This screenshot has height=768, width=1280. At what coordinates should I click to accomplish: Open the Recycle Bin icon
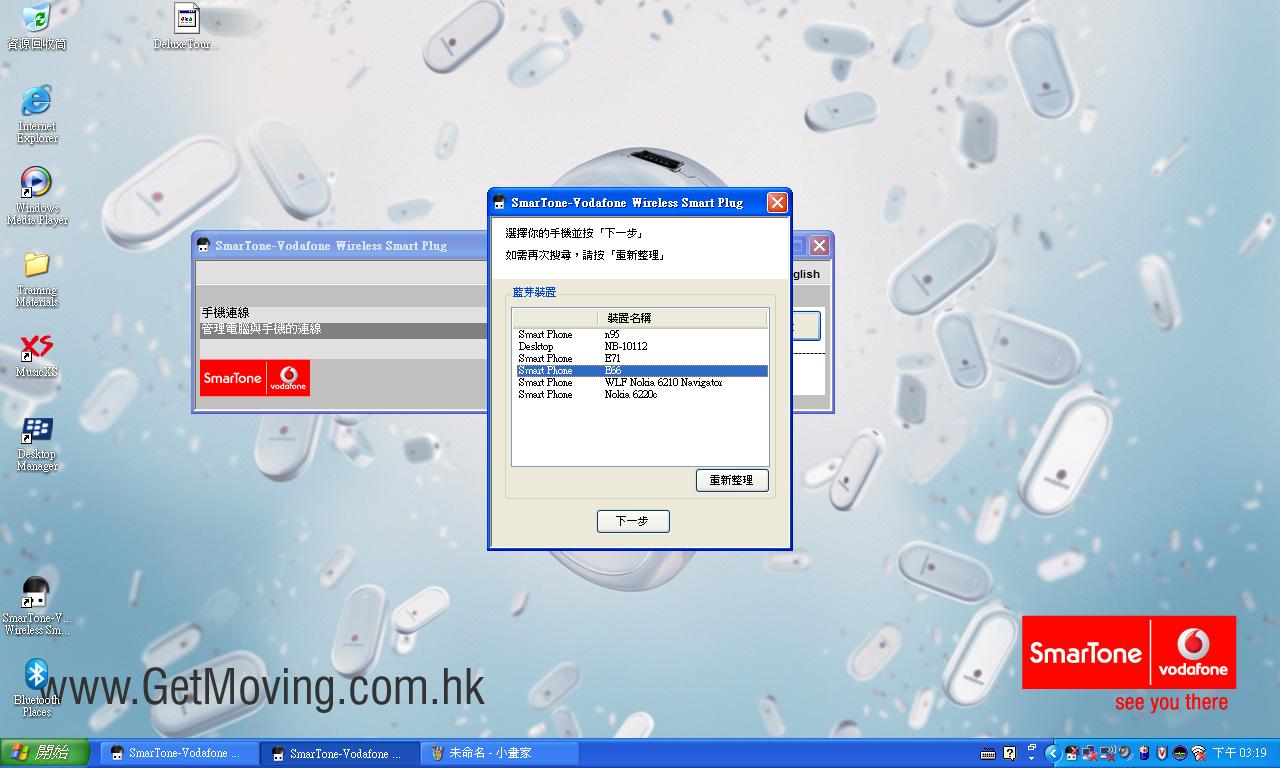coord(37,18)
